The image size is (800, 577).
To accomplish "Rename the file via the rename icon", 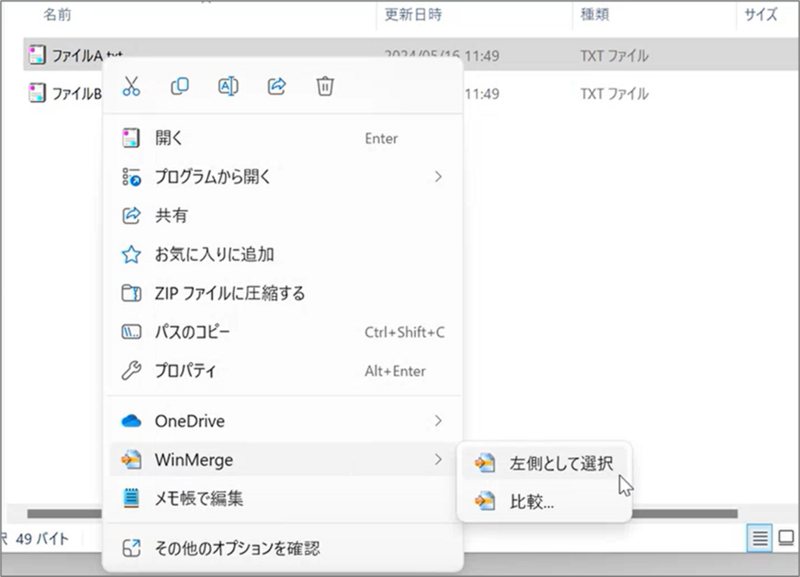I will [228, 87].
